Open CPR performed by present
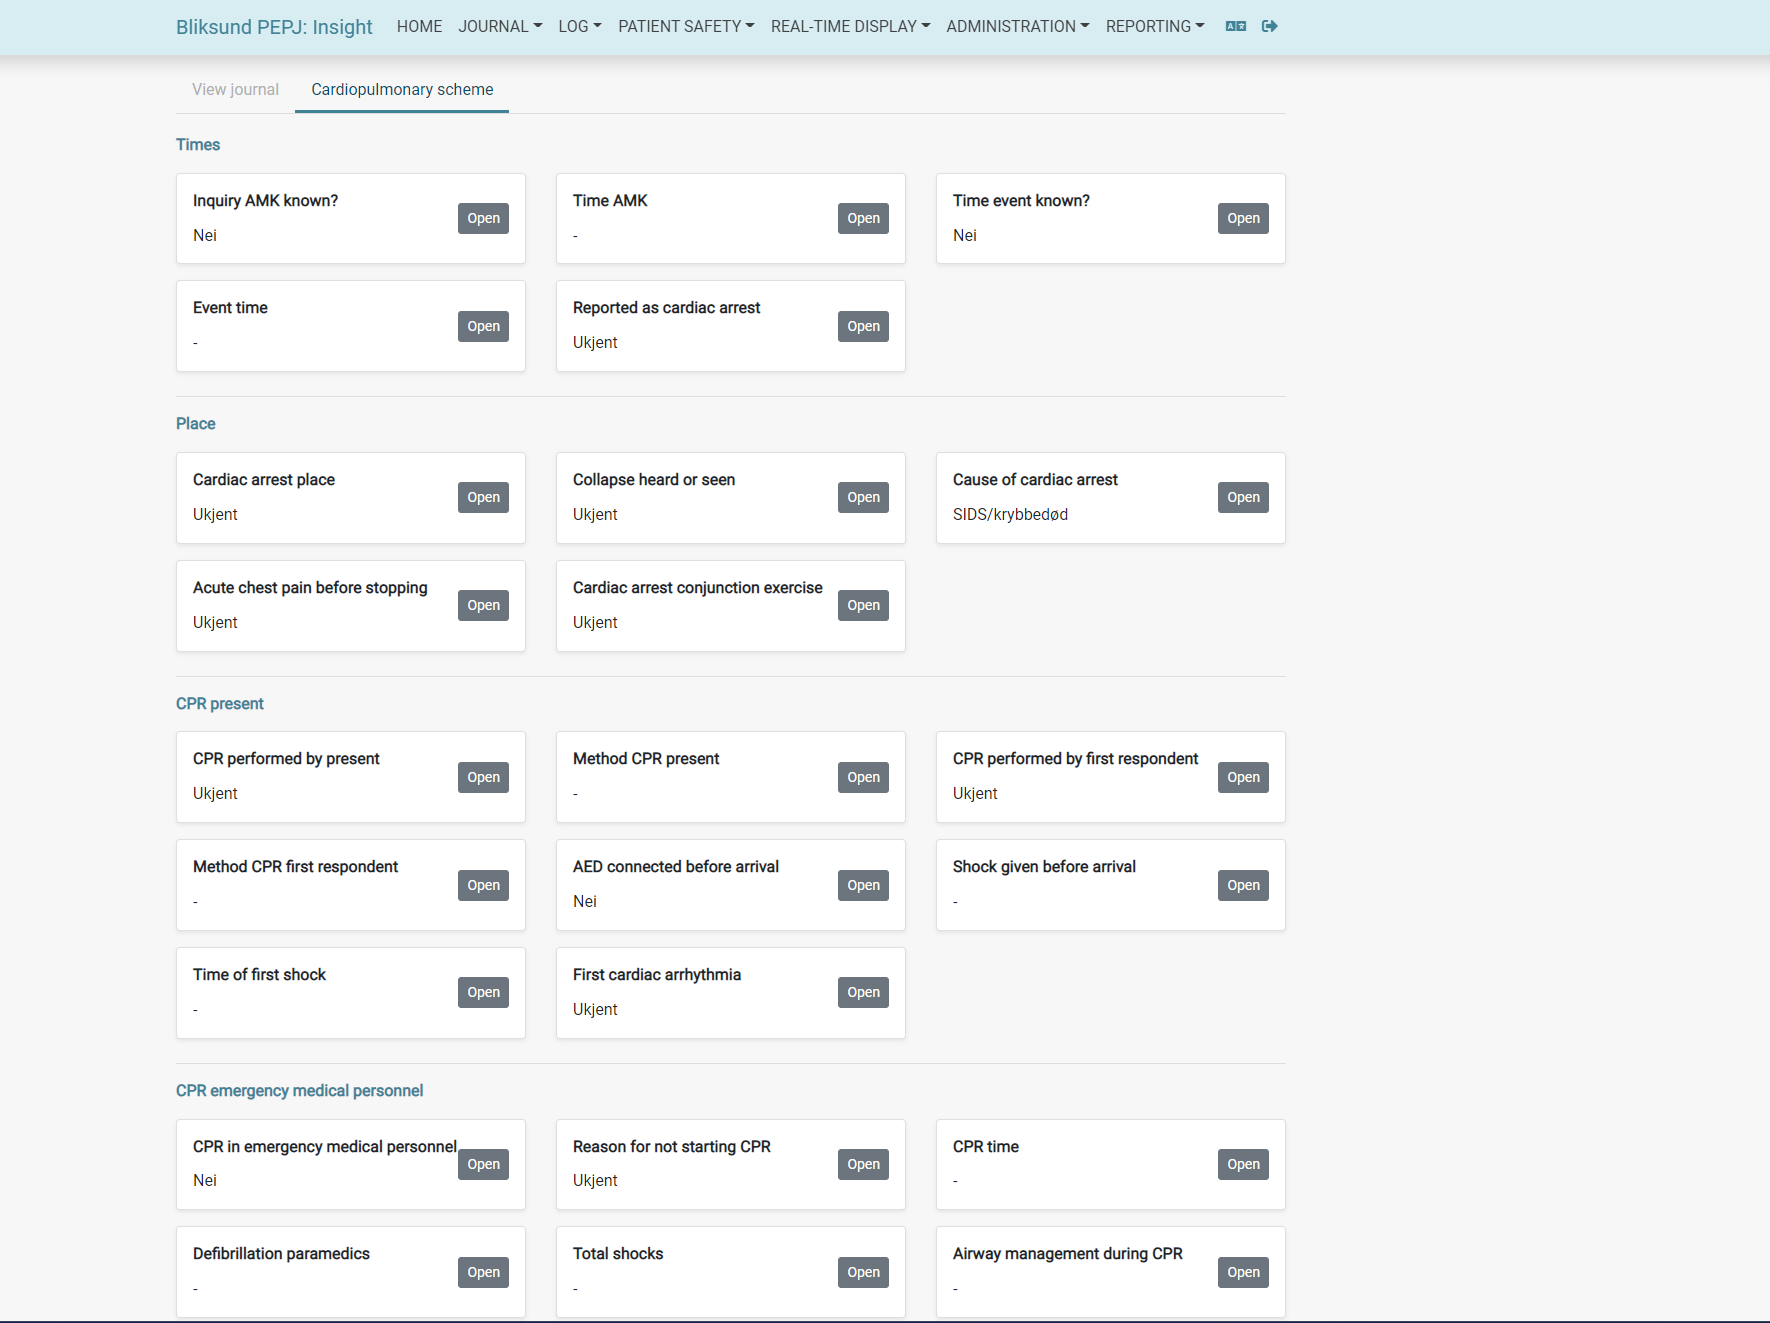 483,777
